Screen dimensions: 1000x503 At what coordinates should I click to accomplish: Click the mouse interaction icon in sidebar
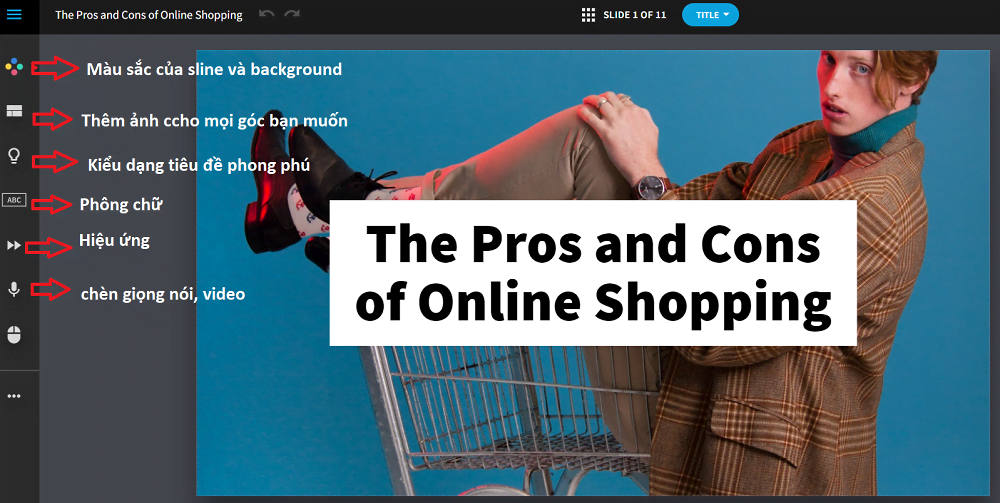click(x=14, y=334)
